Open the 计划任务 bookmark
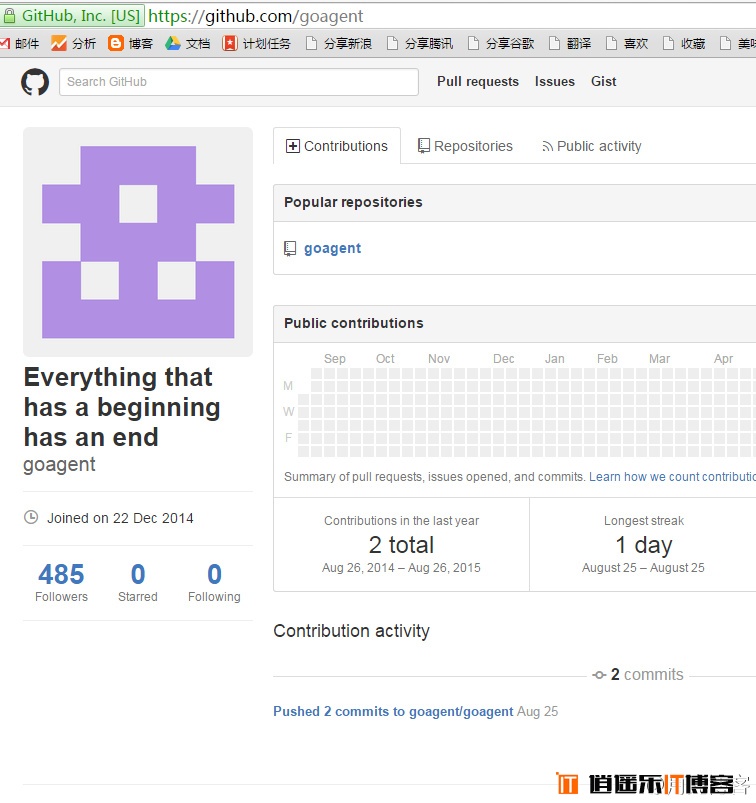 pyautogui.click(x=256, y=44)
